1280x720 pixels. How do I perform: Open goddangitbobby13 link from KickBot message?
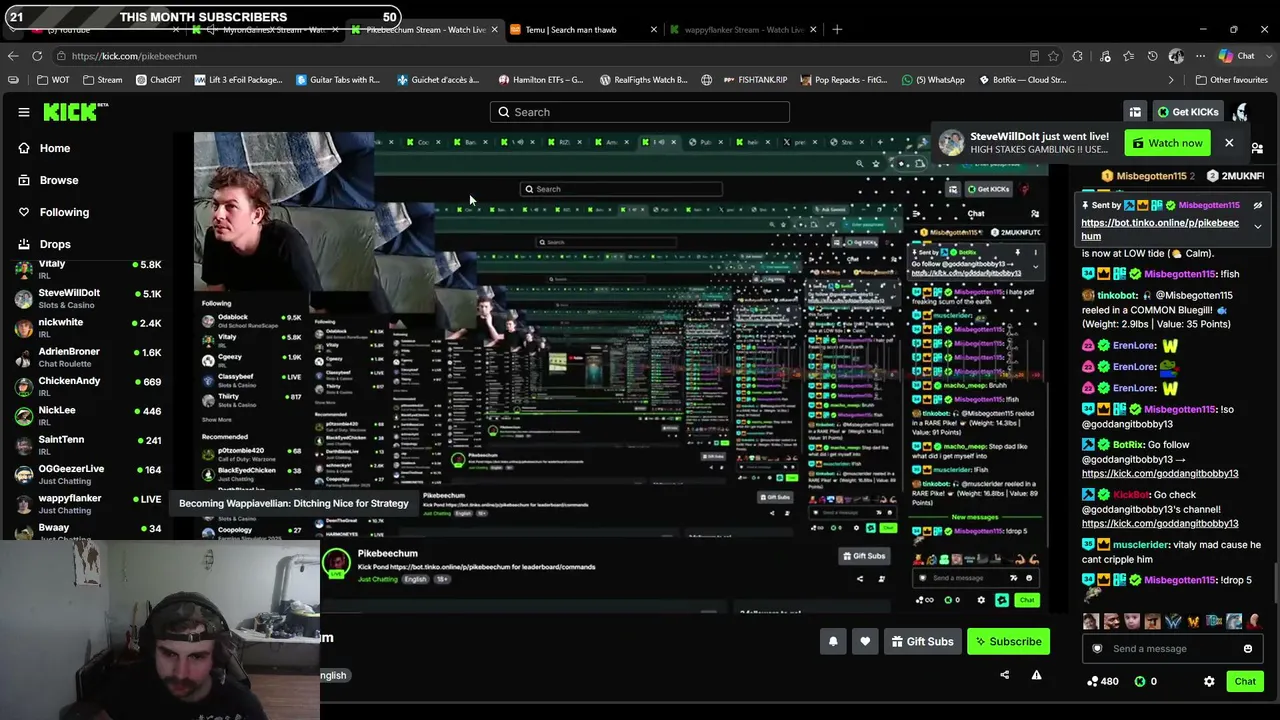point(1160,523)
